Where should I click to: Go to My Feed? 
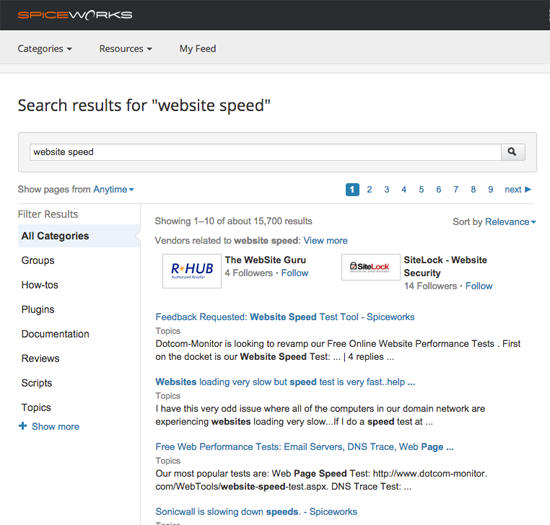click(197, 48)
